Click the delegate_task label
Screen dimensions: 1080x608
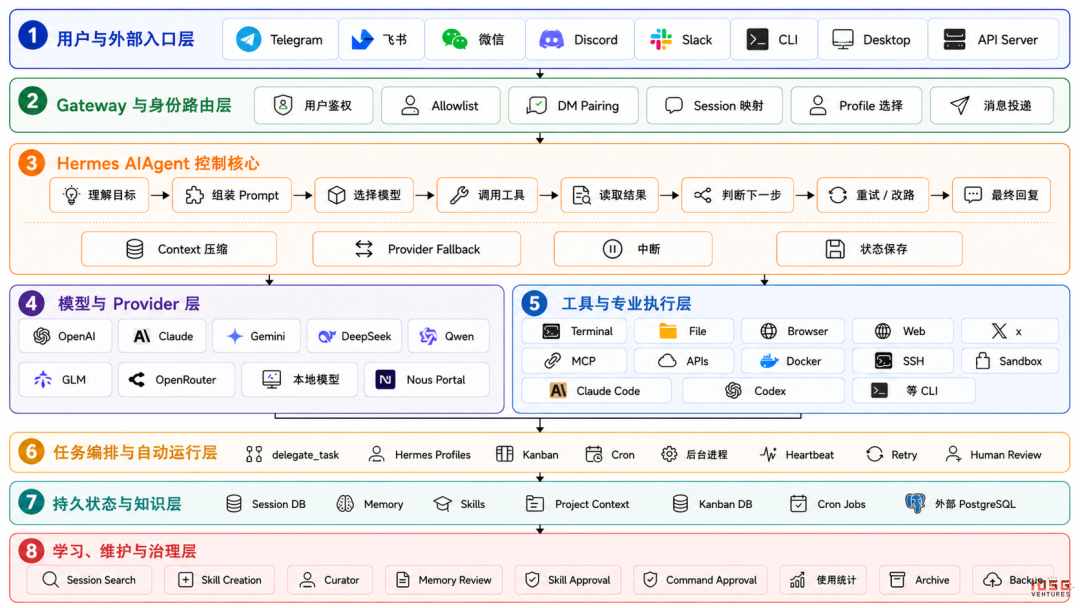pyautogui.click(x=305, y=454)
